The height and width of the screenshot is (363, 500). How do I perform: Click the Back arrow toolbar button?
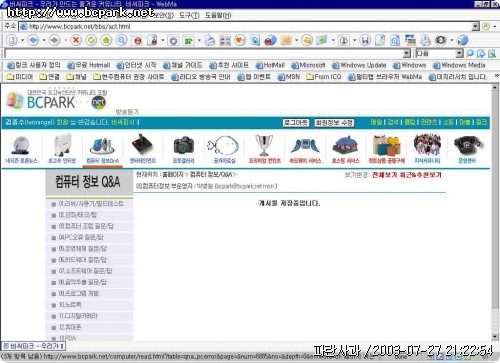[33, 41]
